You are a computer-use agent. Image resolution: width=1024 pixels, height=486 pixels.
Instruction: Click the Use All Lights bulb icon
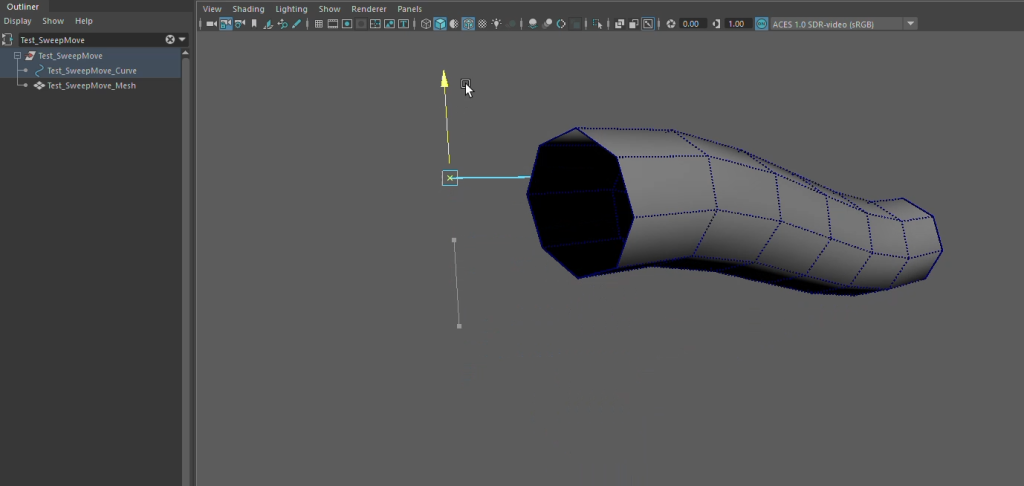tap(496, 23)
